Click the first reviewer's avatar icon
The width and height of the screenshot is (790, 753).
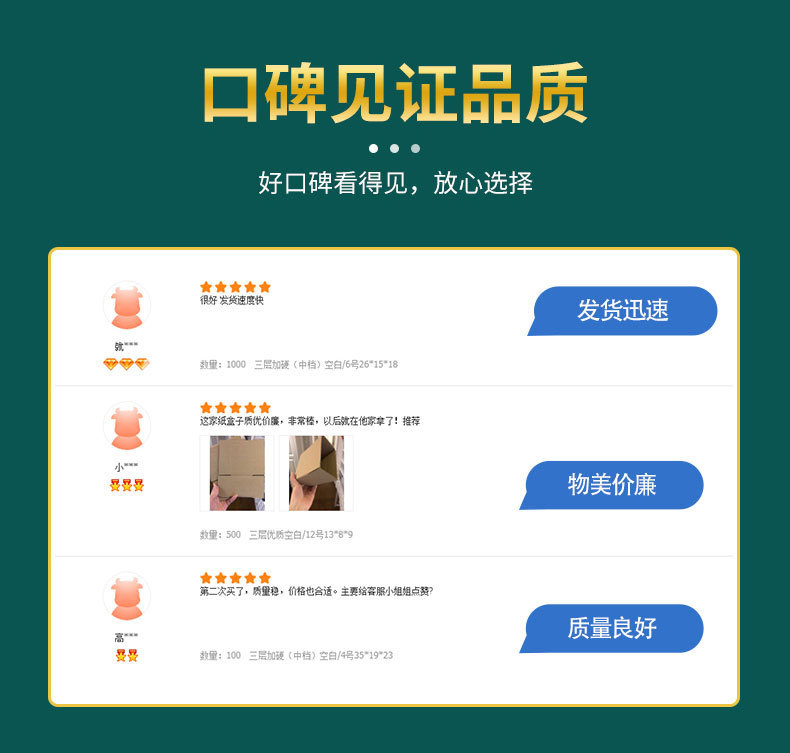click(126, 306)
